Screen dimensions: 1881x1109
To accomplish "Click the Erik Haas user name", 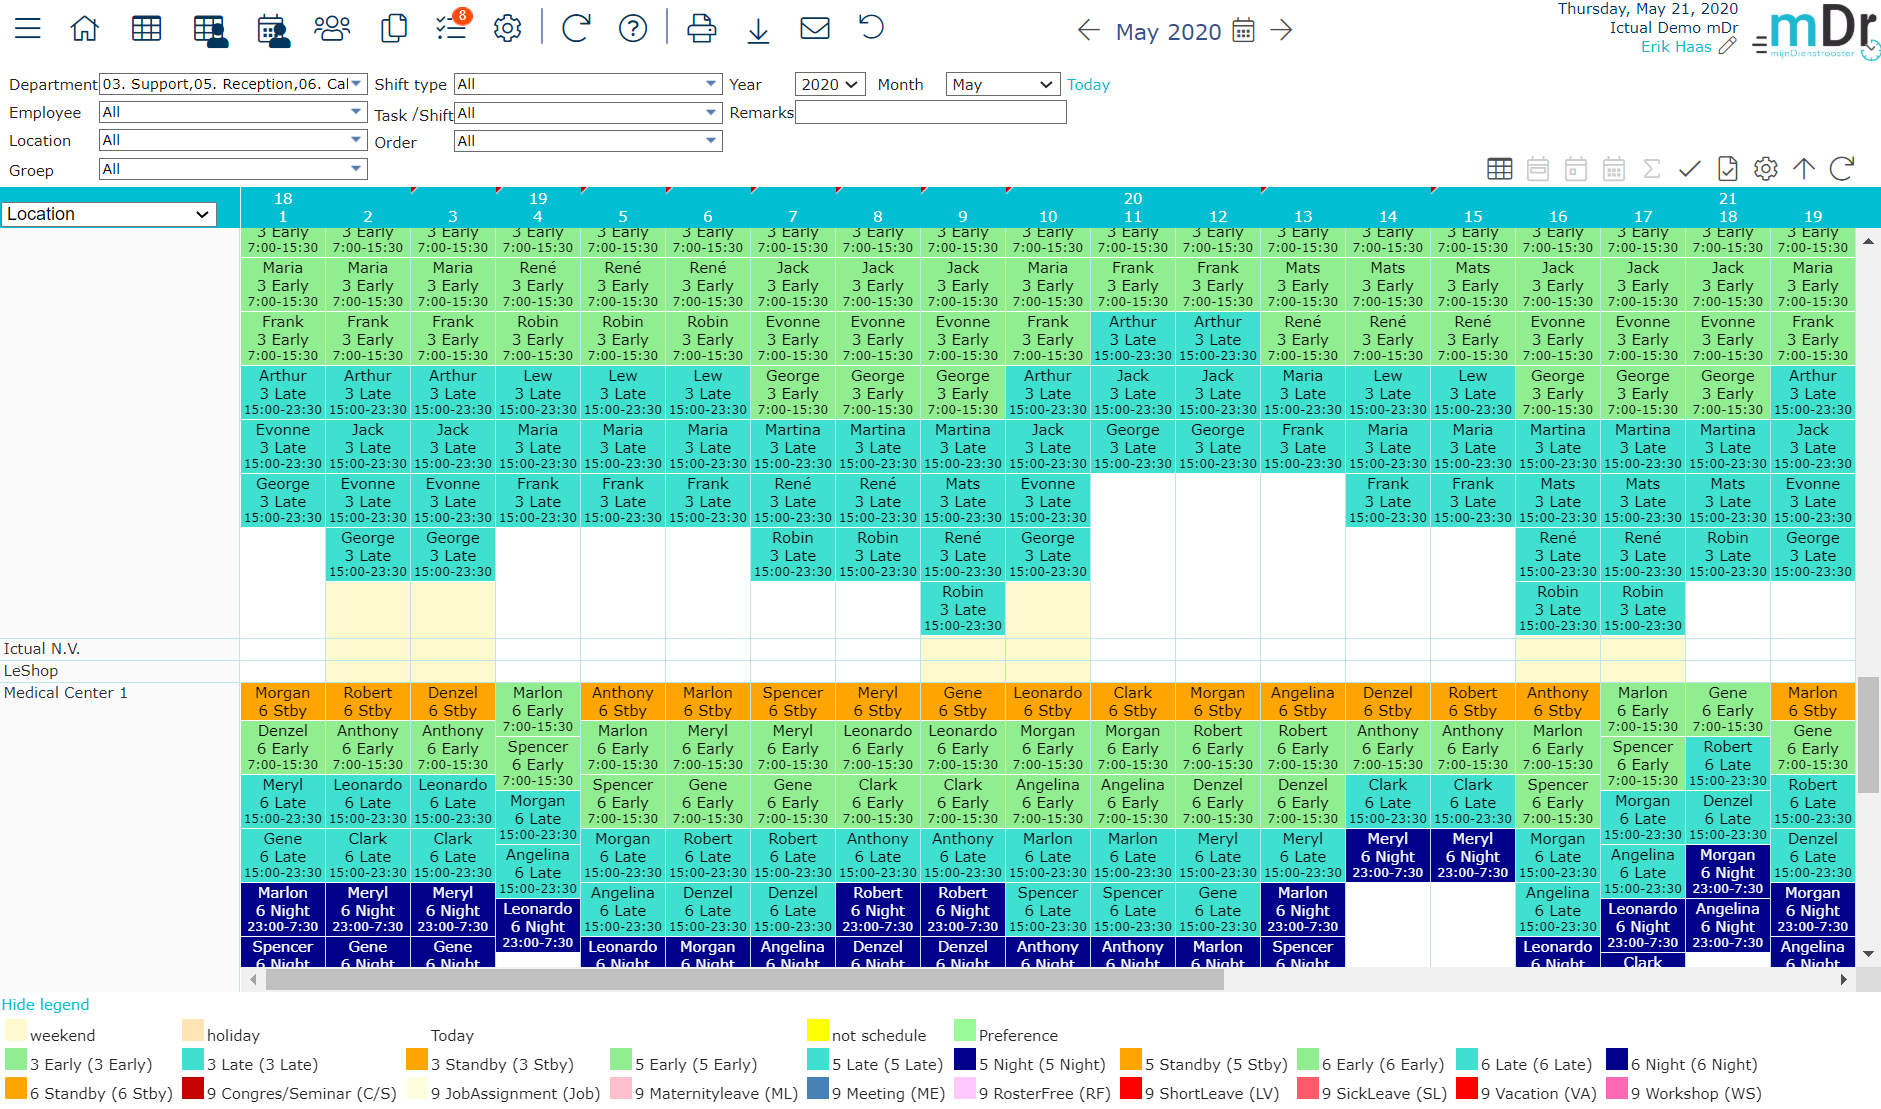I will coord(1676,46).
